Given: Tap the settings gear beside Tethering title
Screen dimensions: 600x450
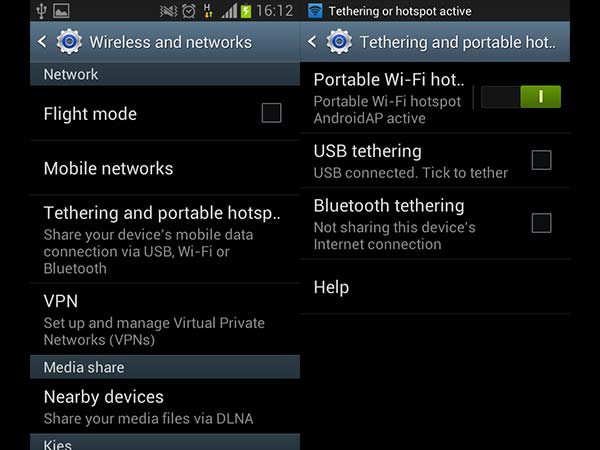Looking at the screenshot, I should [339, 41].
